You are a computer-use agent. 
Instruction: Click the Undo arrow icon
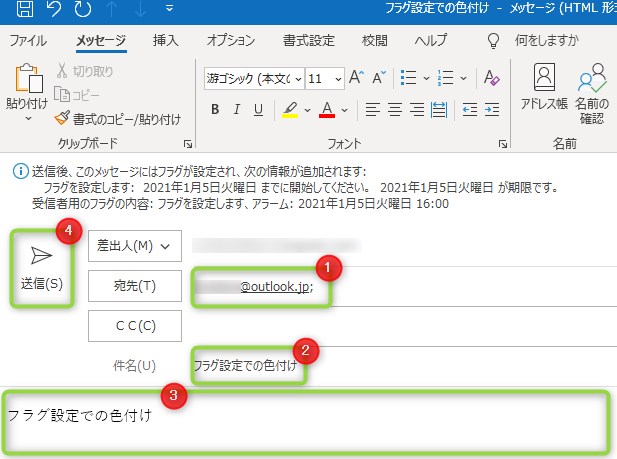(x=54, y=7)
